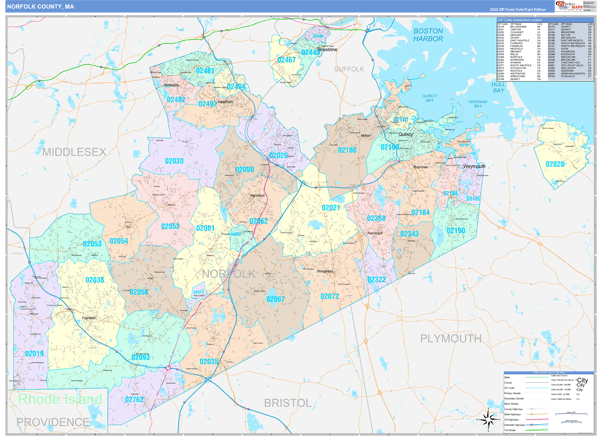Click the 02021 ZIP code label
Screen dimensions: 600x436
point(331,207)
